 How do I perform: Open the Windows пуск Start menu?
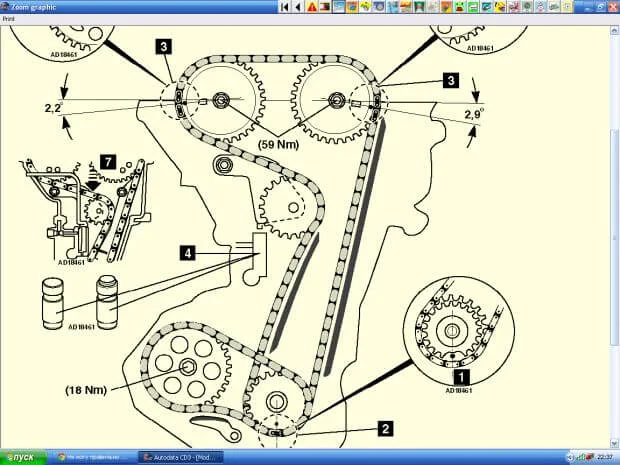pyautogui.click(x=19, y=457)
